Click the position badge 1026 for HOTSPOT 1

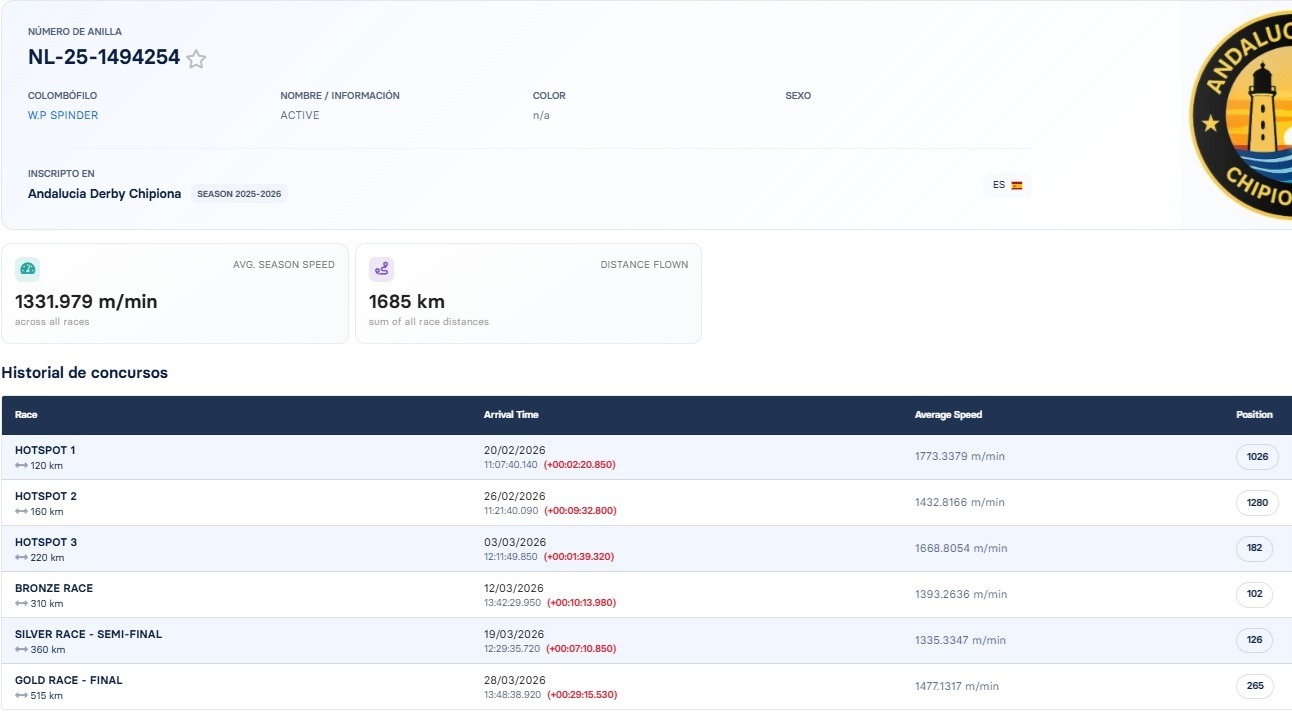point(1257,457)
